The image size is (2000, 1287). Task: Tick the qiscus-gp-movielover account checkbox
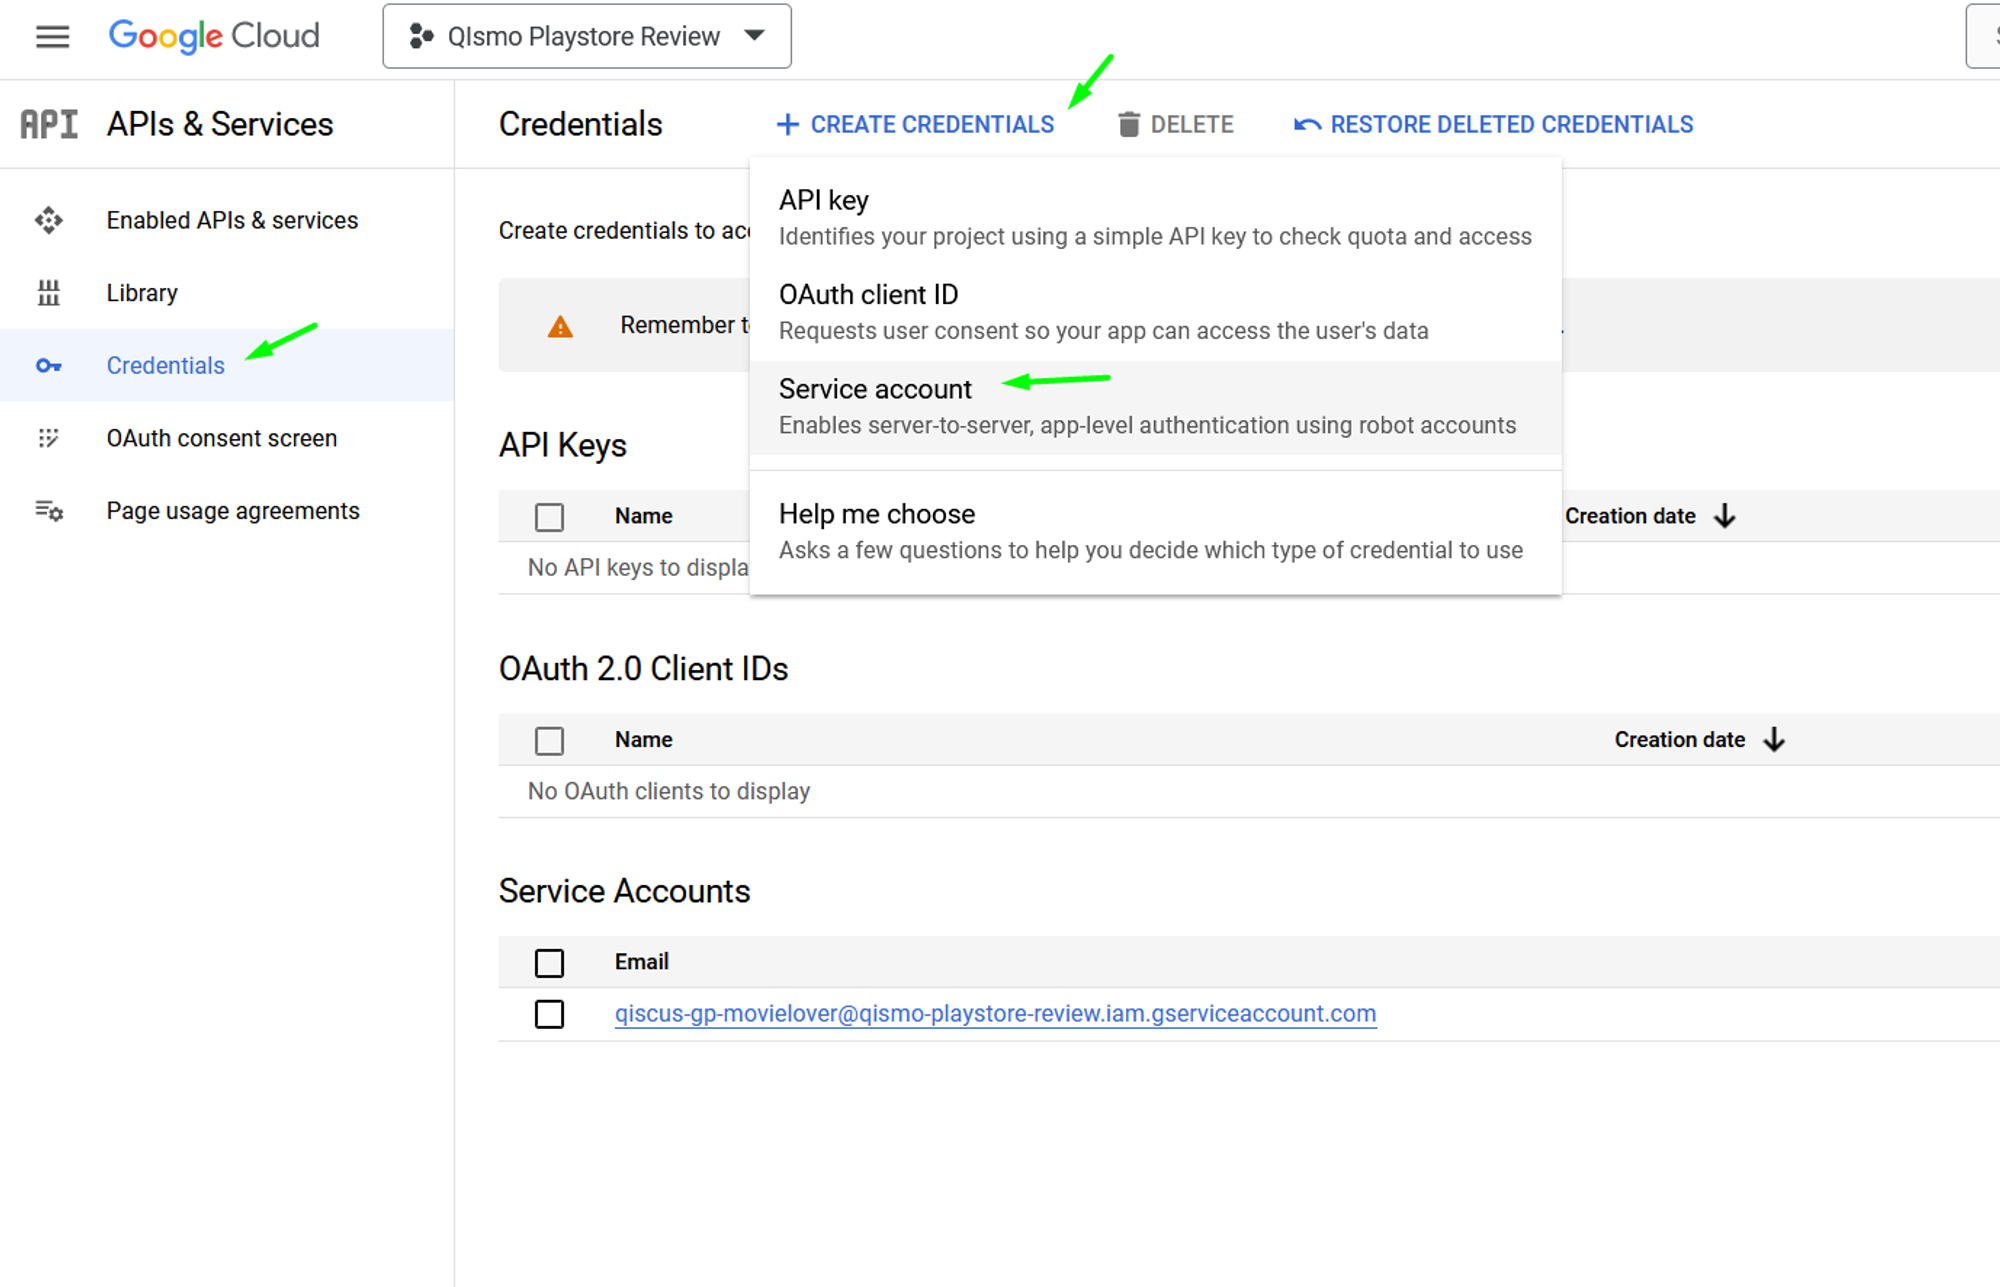(549, 1014)
